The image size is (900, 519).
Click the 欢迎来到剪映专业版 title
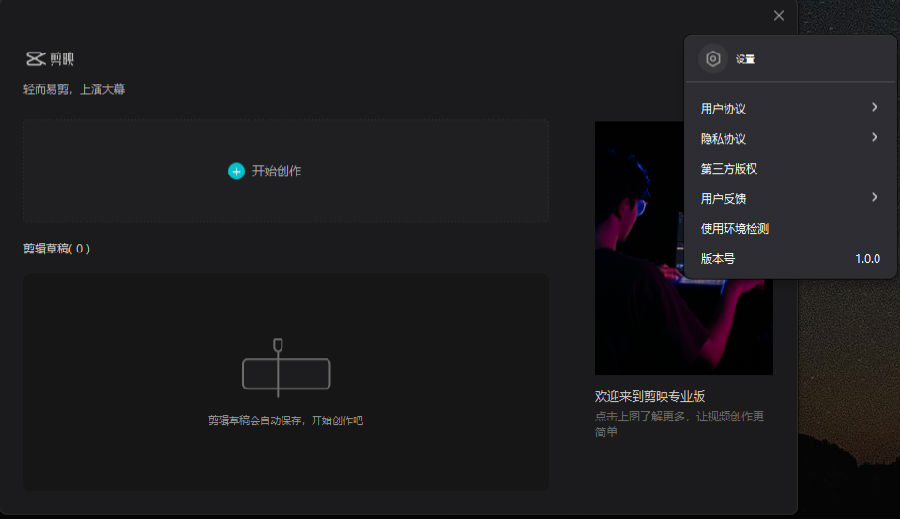pyautogui.click(x=650, y=396)
